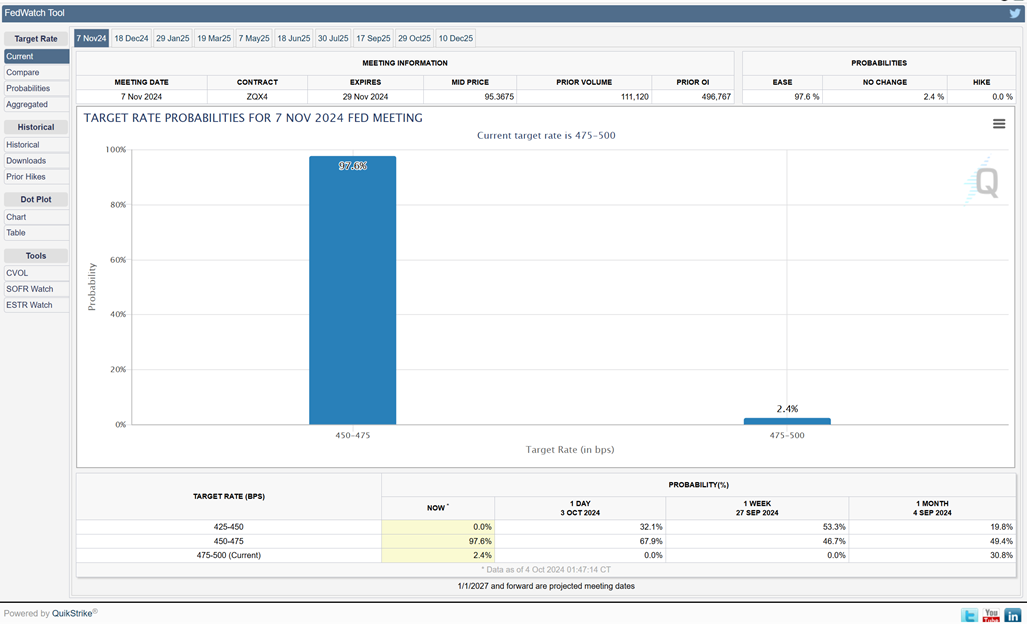Click the QuikStrike Q logo watermark

[x=984, y=182]
